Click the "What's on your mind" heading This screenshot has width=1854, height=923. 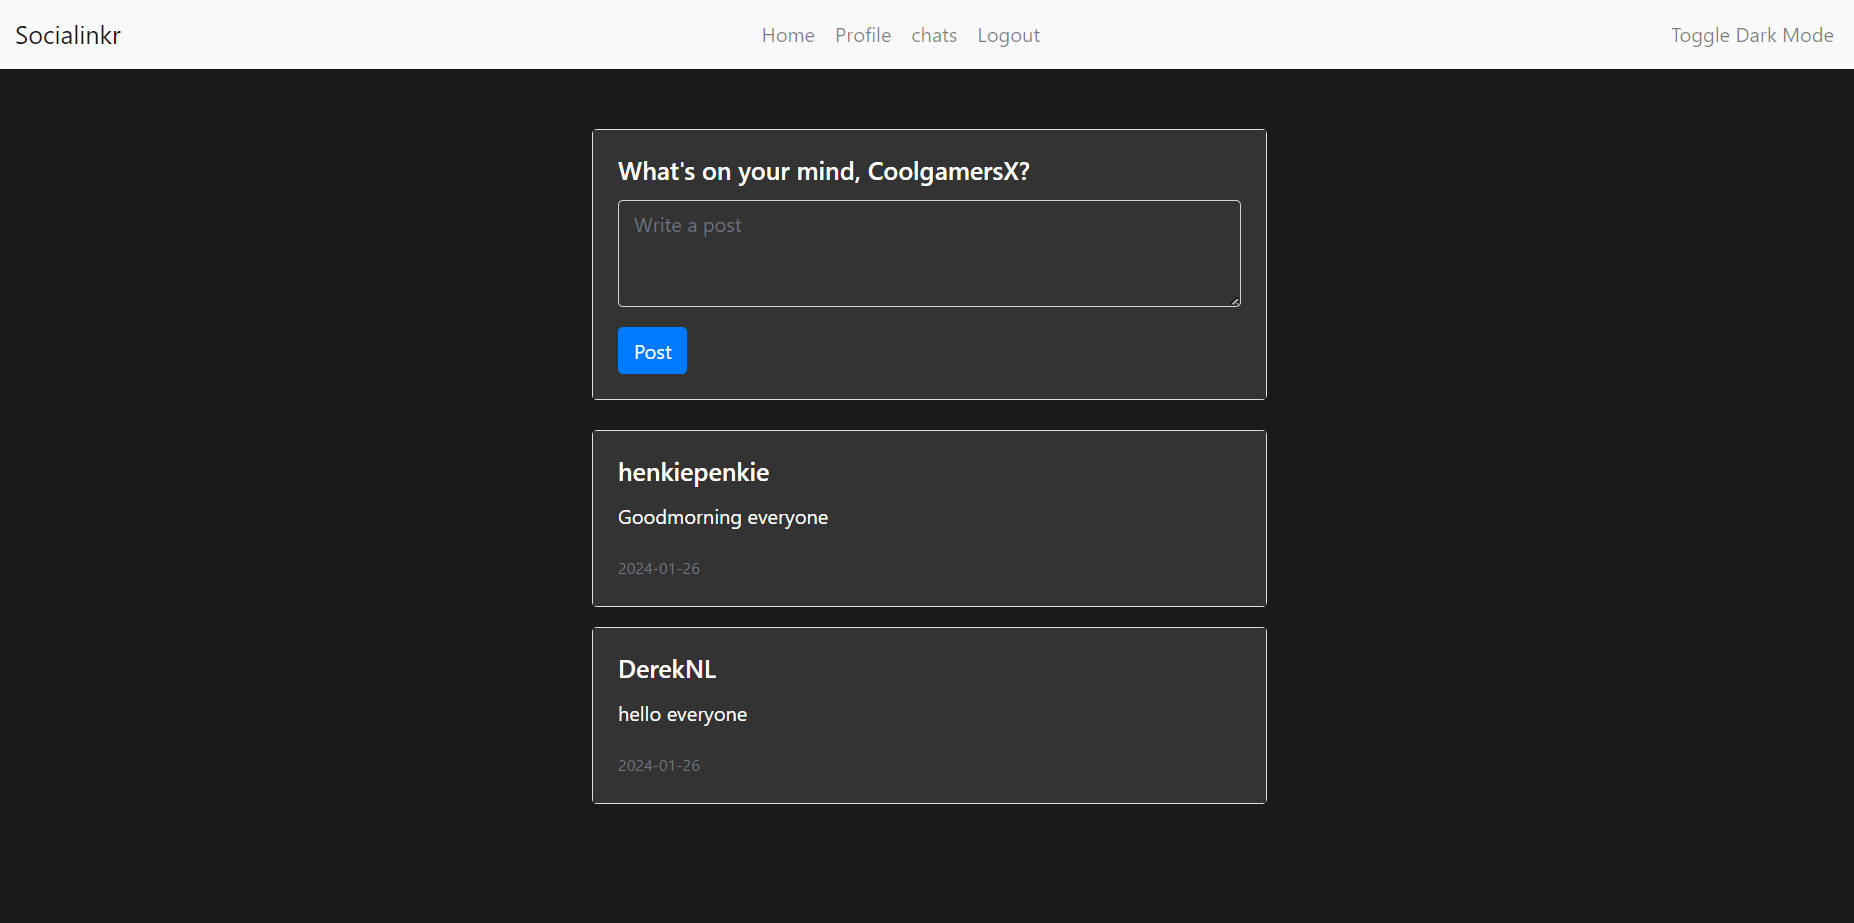823,171
